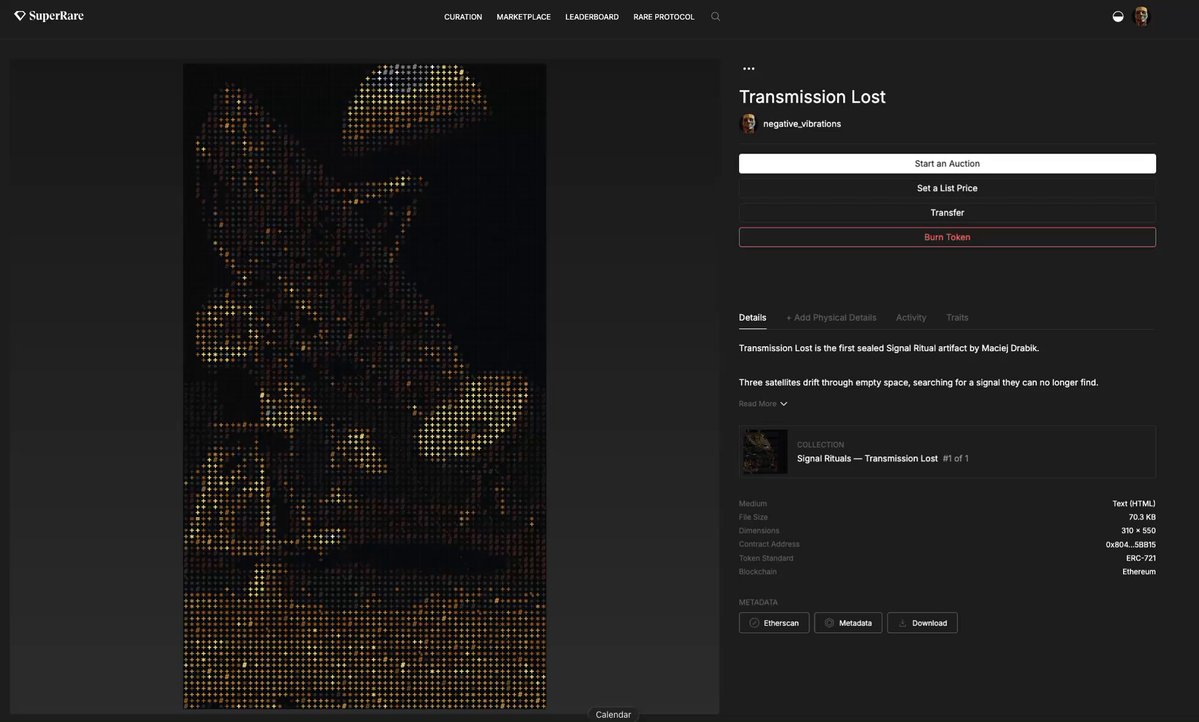The width and height of the screenshot is (1199, 722).
Task: Click the #1 of 1 edition label
Action: click(x=955, y=458)
